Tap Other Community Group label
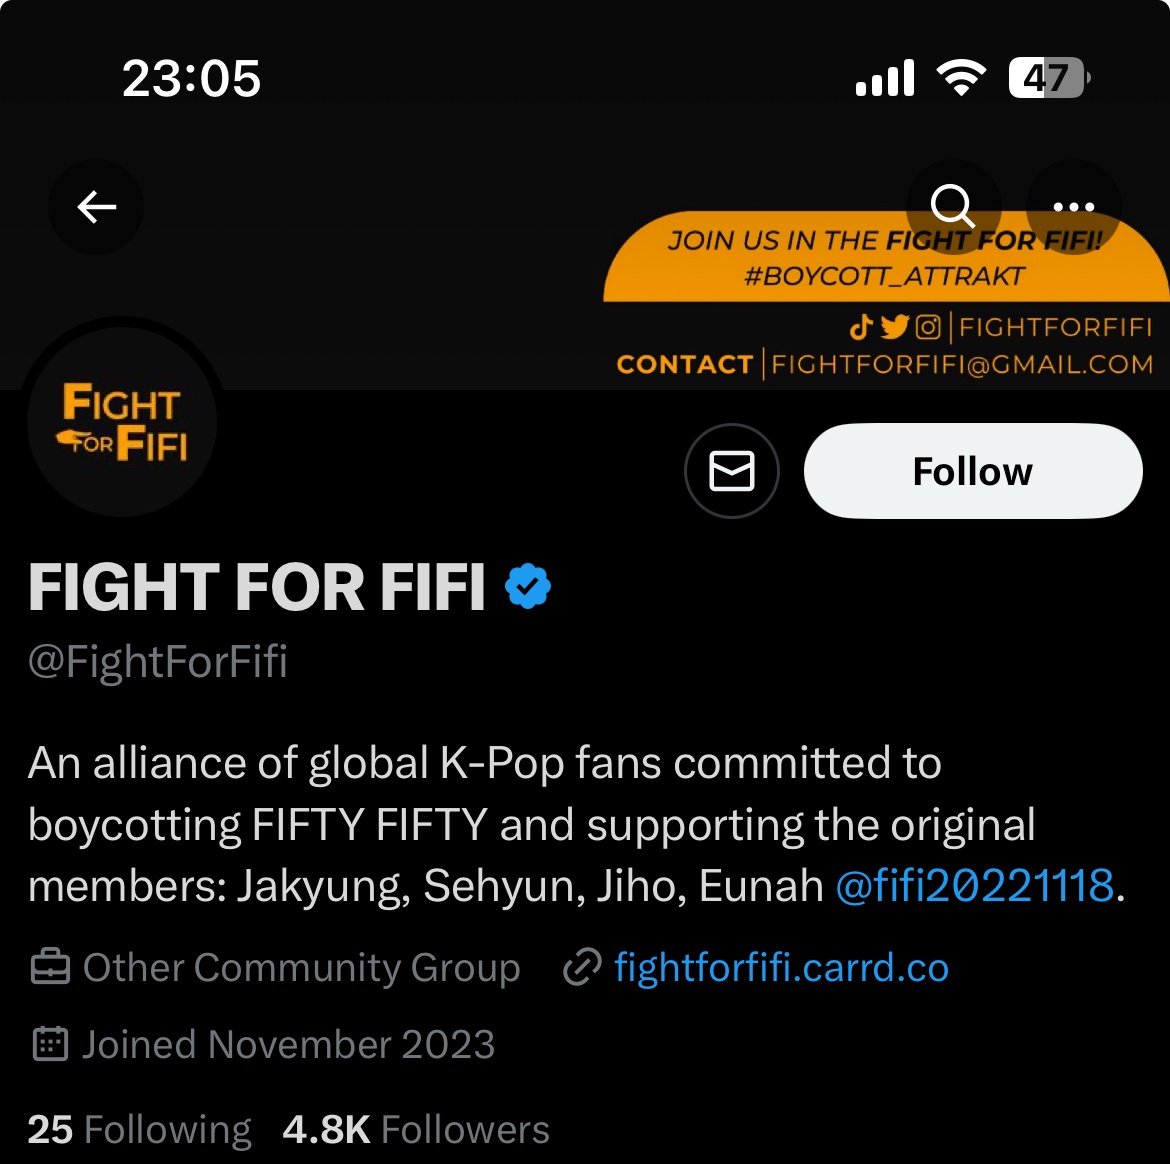 click(301, 967)
